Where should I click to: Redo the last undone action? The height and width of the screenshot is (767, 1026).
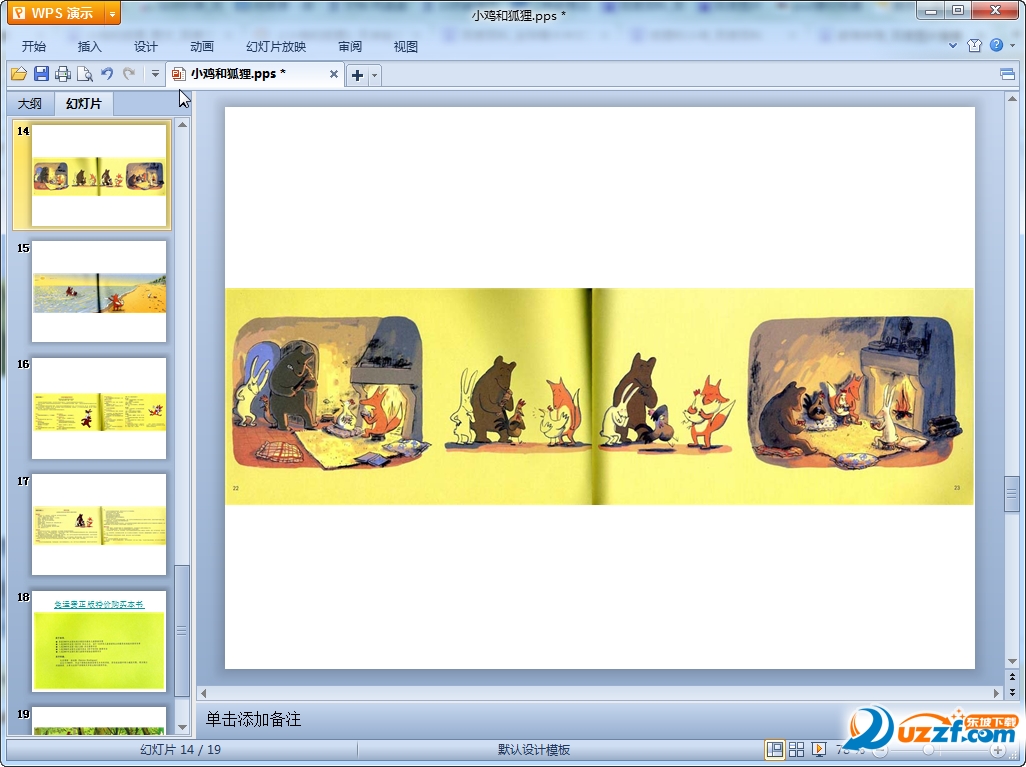click(129, 74)
